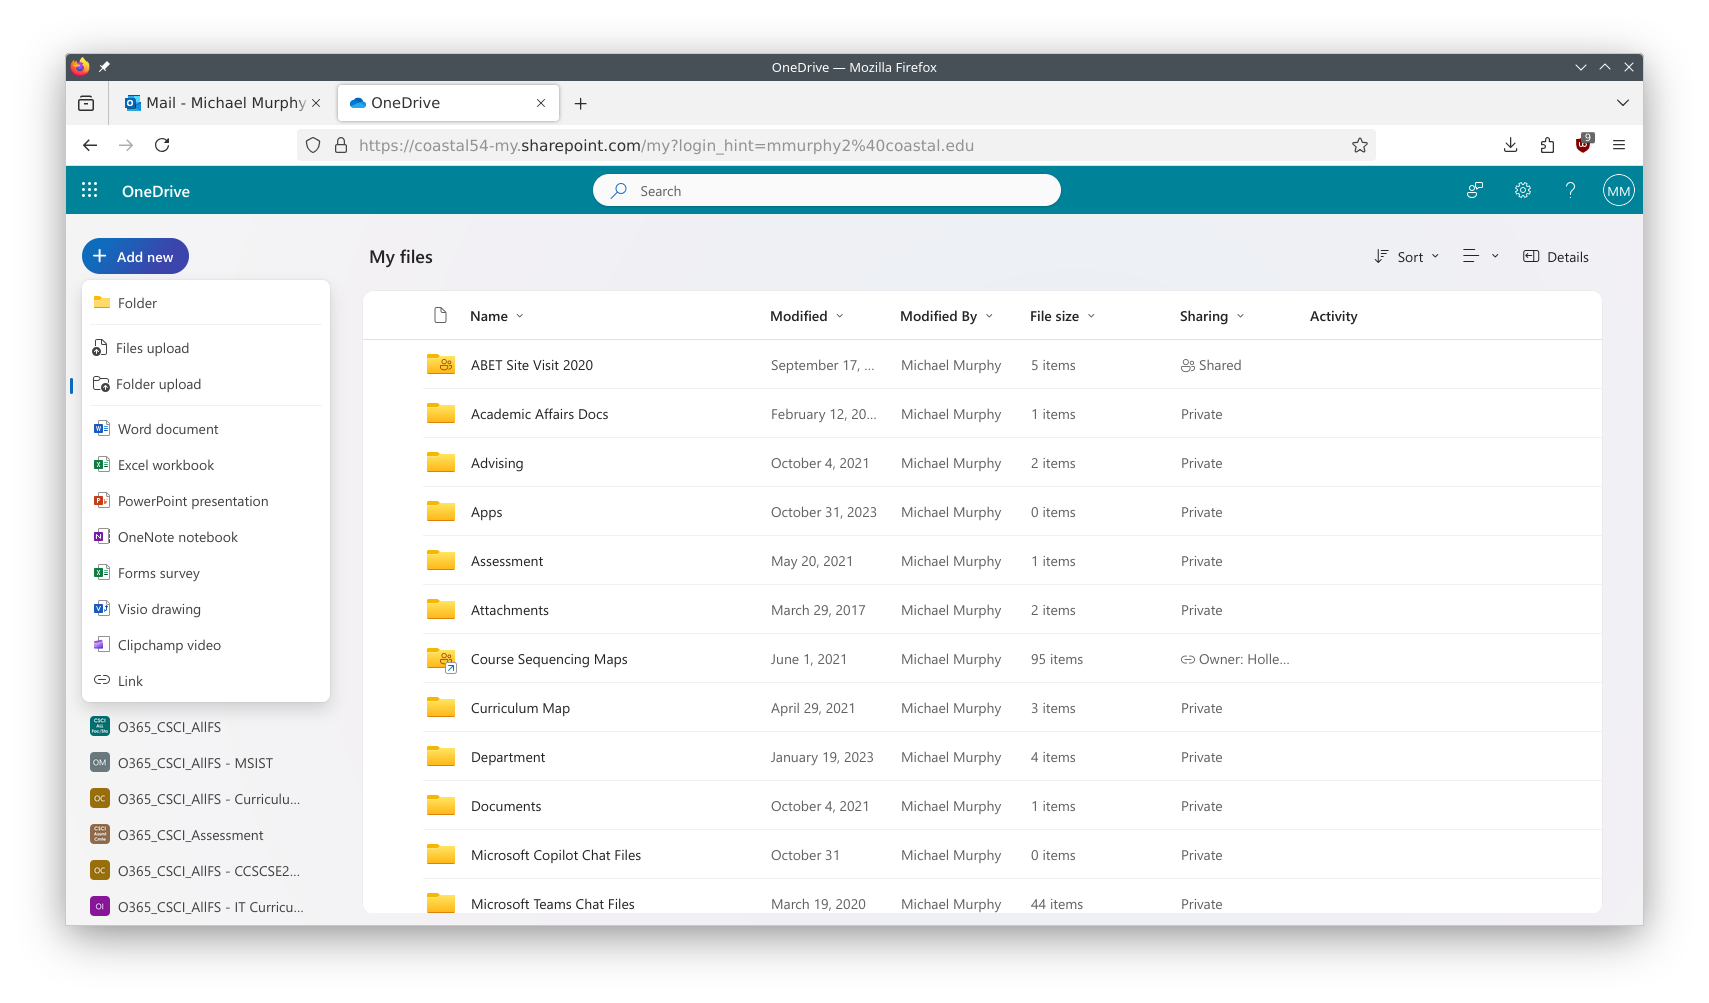Click the OneNote notebook icon
The width and height of the screenshot is (1709, 1003).
101,536
